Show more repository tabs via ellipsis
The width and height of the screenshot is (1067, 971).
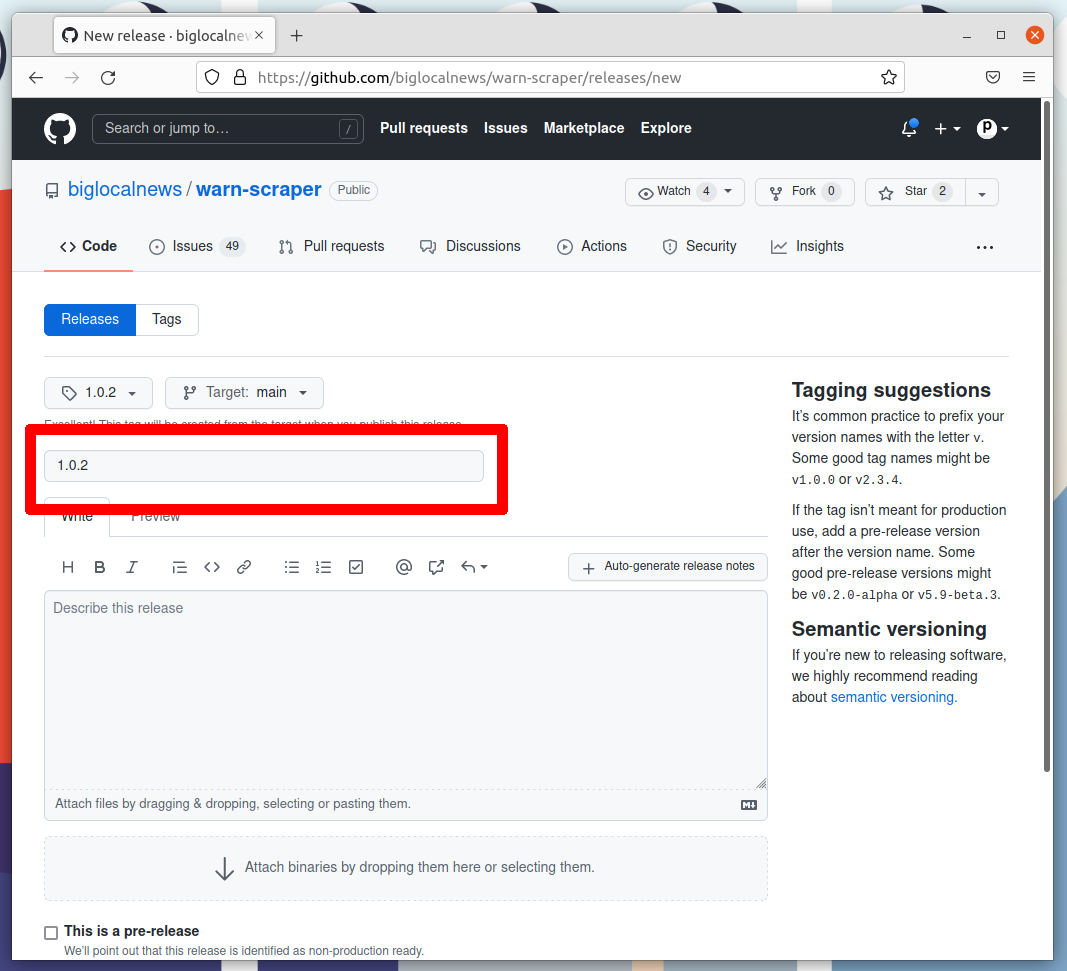coord(985,247)
